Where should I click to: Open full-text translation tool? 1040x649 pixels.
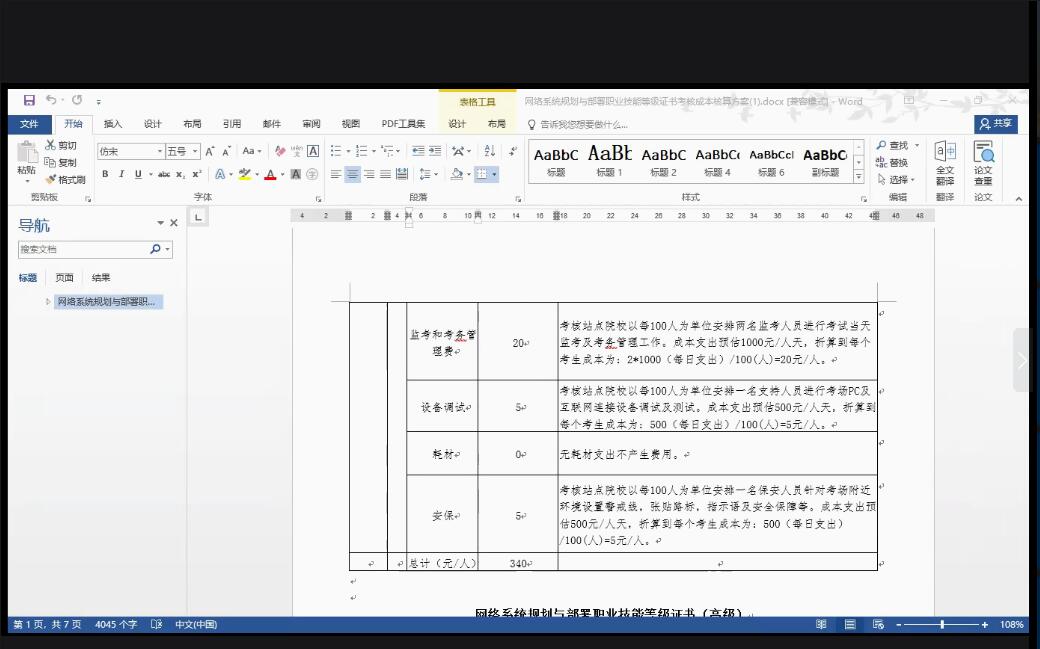pos(944,163)
